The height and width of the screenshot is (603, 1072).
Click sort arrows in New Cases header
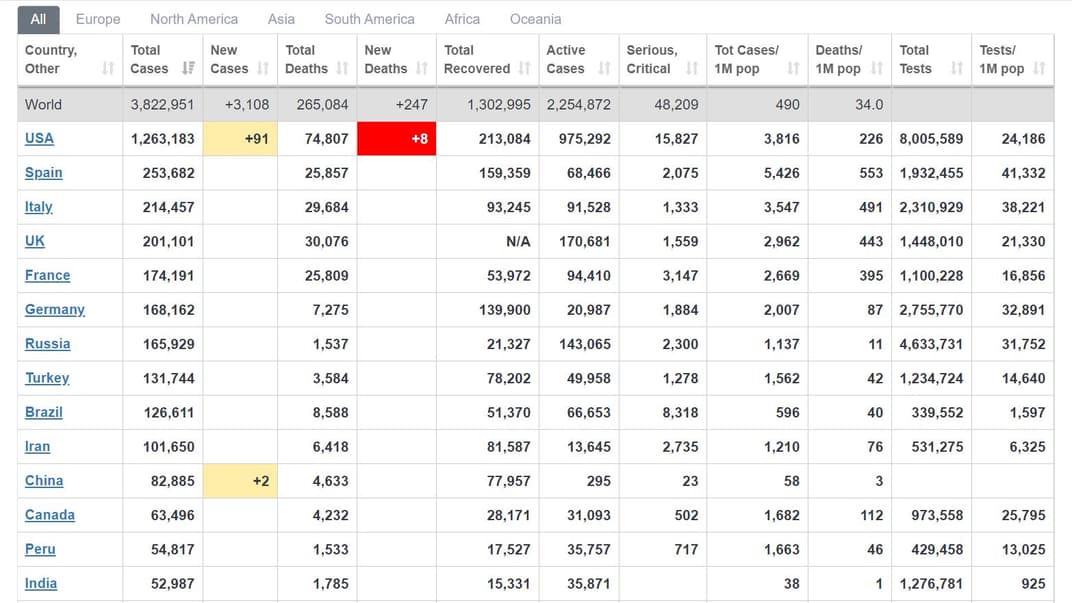(x=263, y=69)
